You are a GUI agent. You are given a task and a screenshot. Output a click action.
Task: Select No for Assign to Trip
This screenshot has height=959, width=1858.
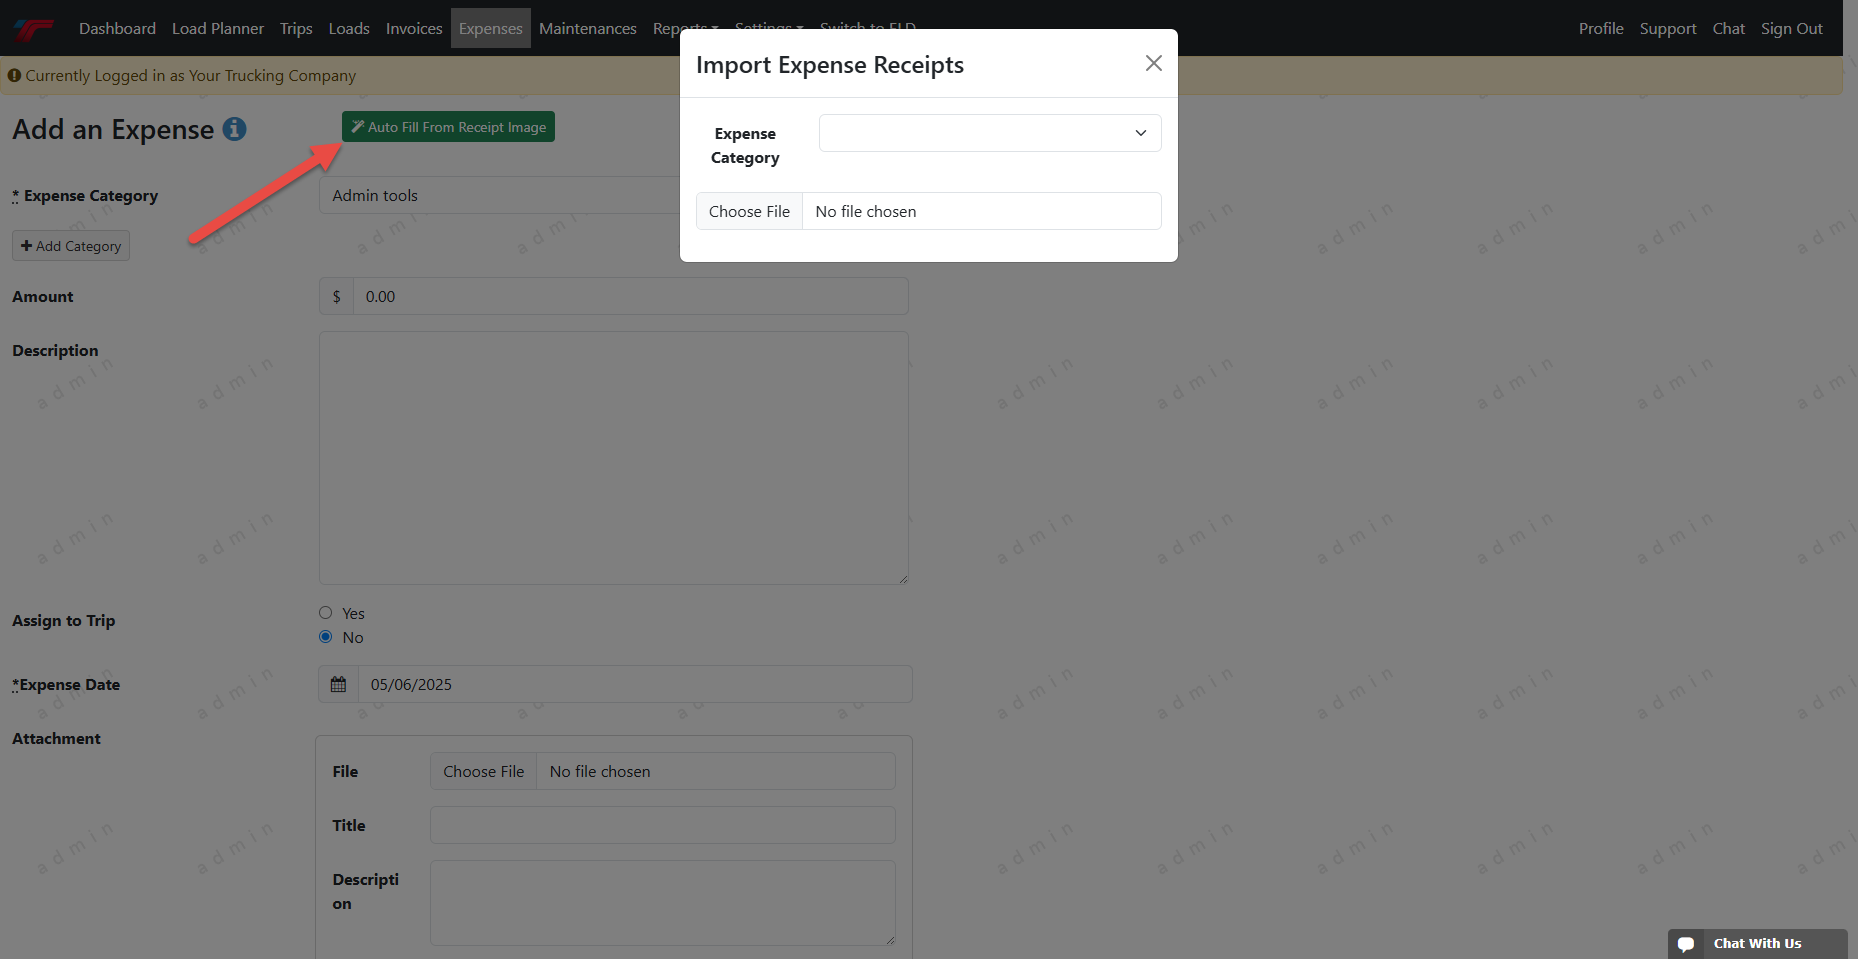point(326,637)
